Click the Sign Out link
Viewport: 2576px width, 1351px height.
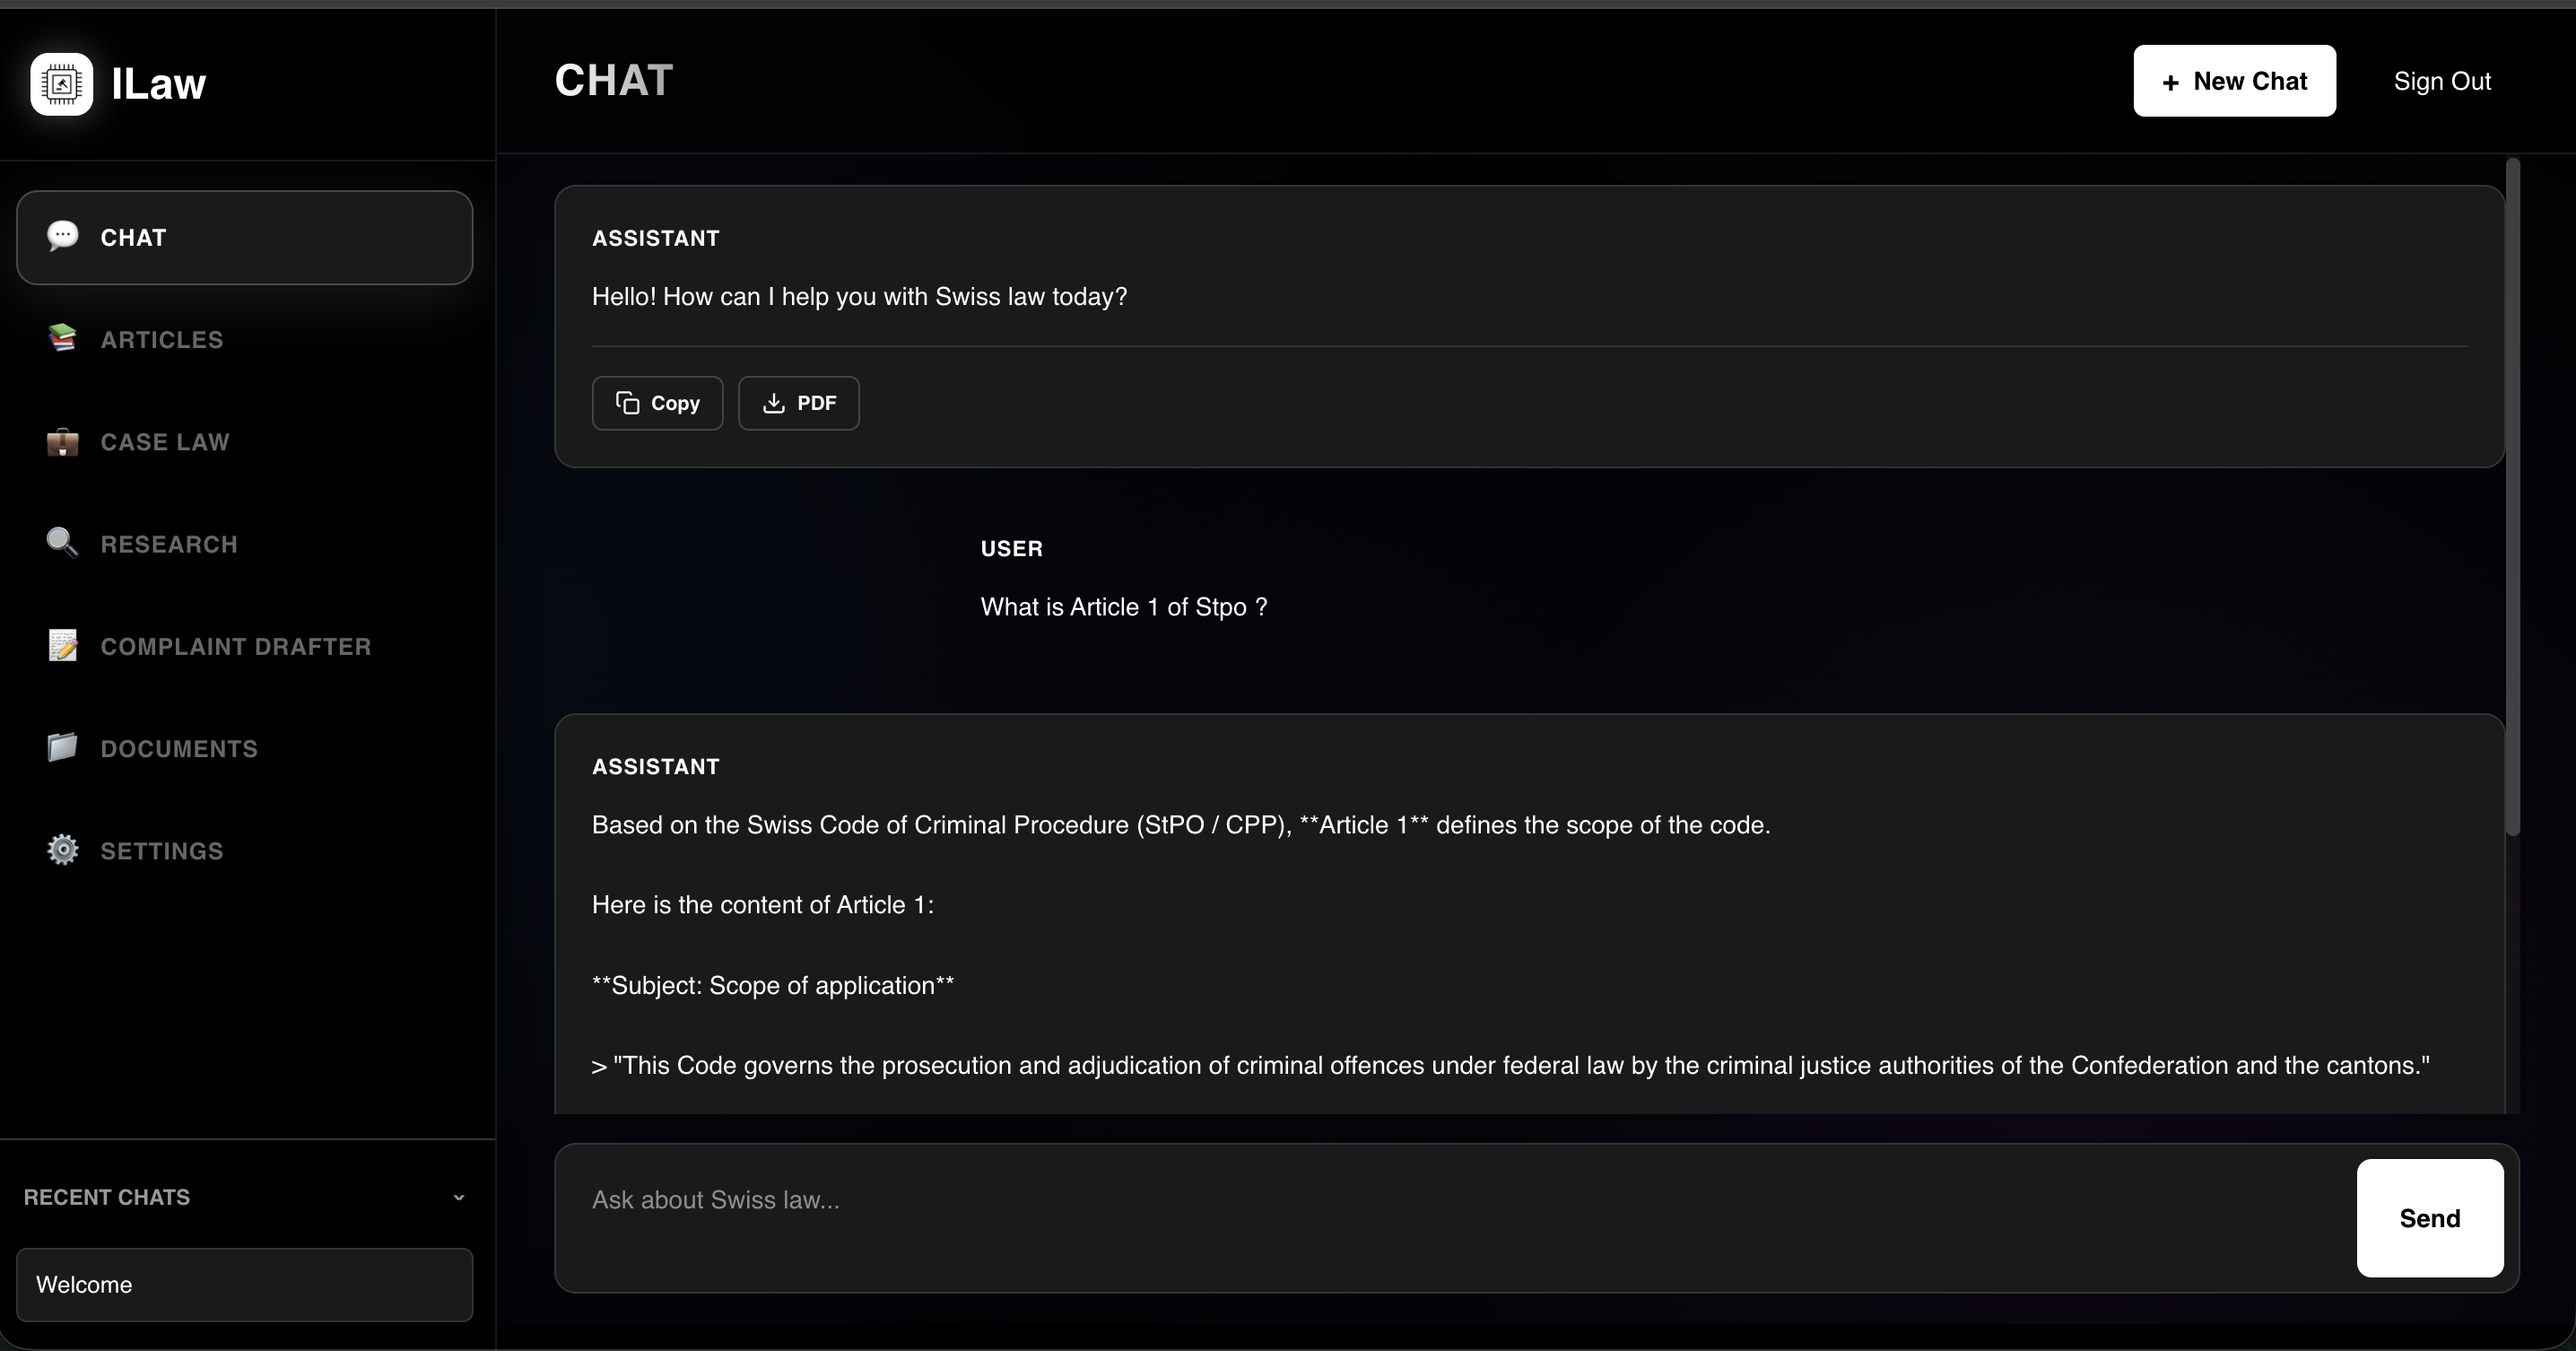pos(2441,81)
